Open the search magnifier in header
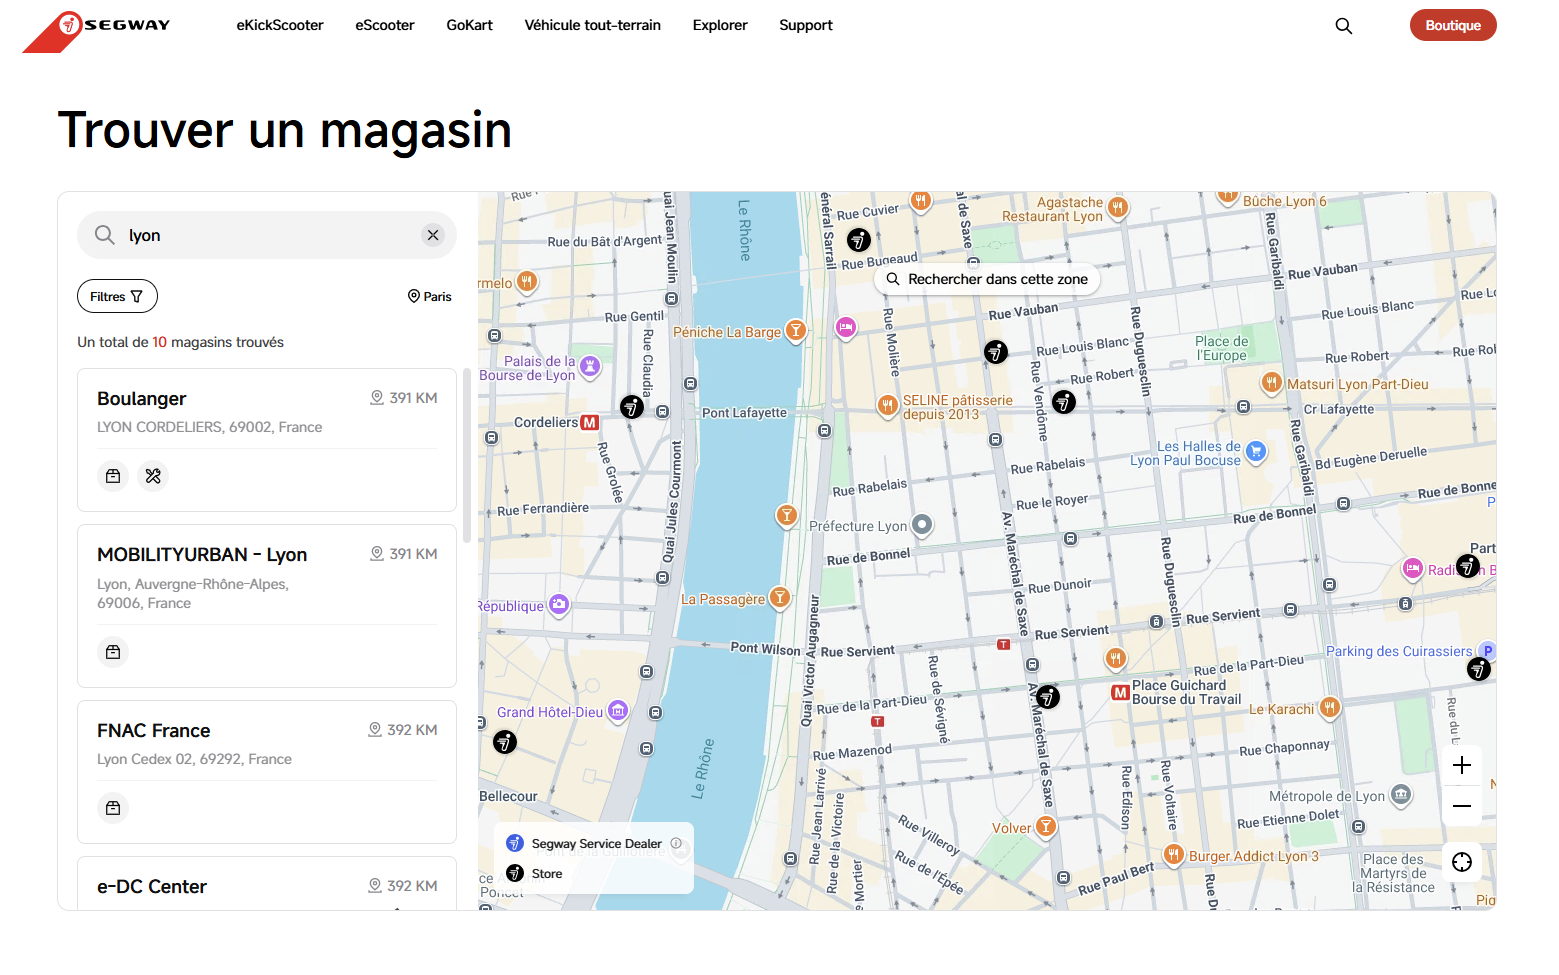This screenshot has width=1559, height=975. click(x=1344, y=26)
